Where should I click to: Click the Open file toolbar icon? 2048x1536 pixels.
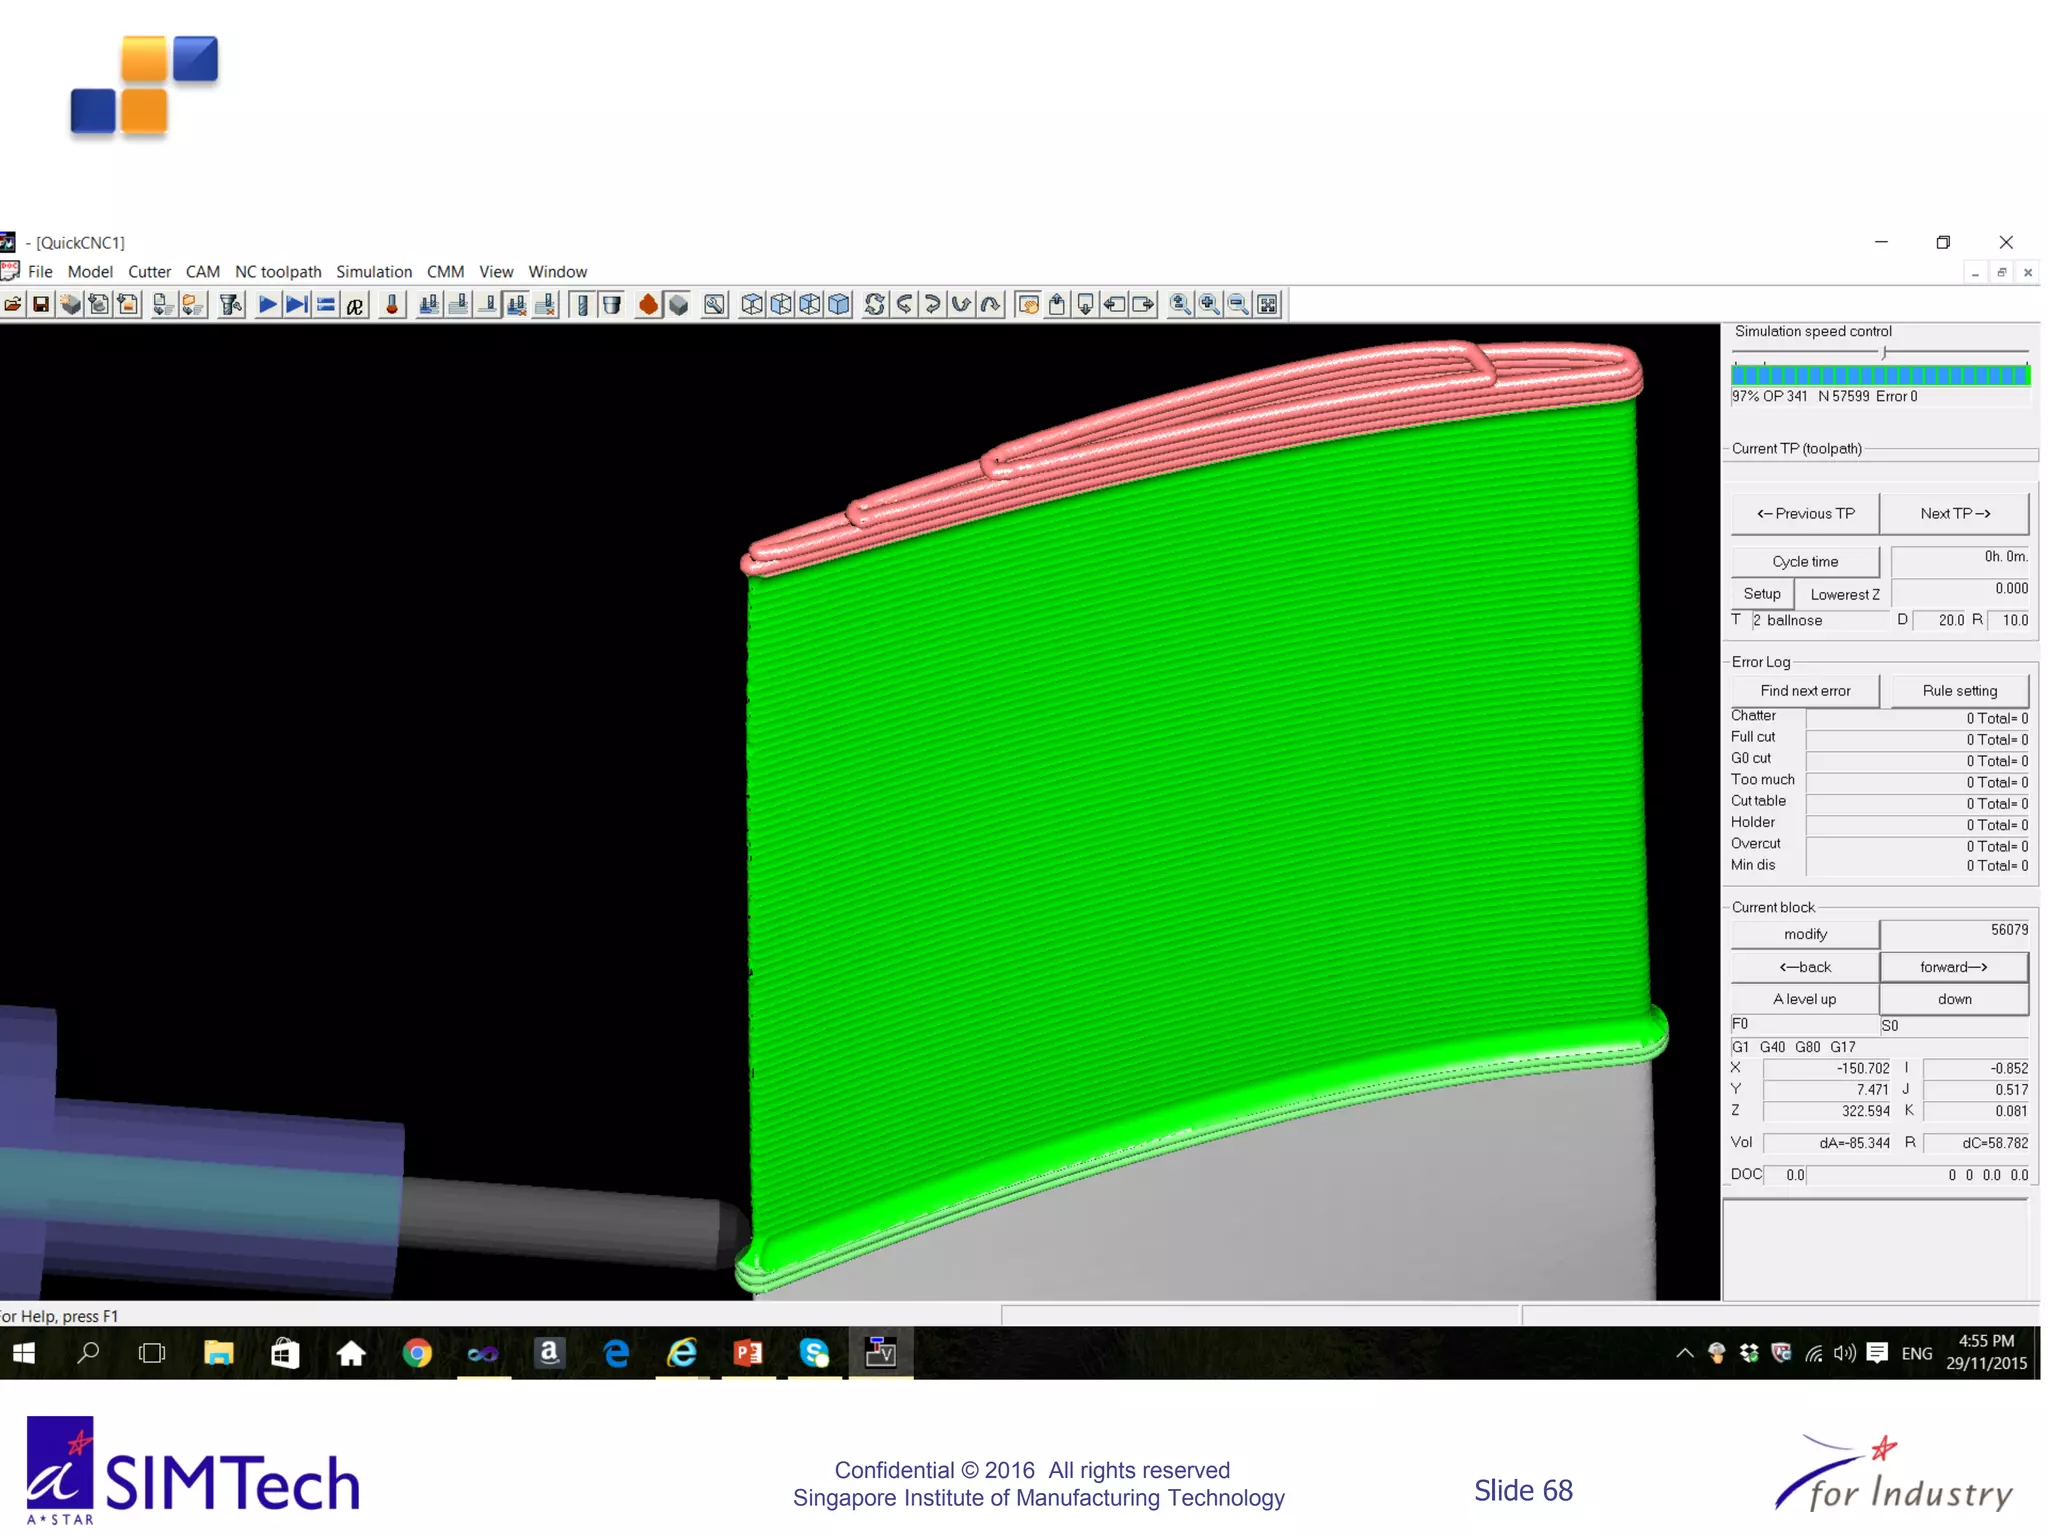[13, 304]
